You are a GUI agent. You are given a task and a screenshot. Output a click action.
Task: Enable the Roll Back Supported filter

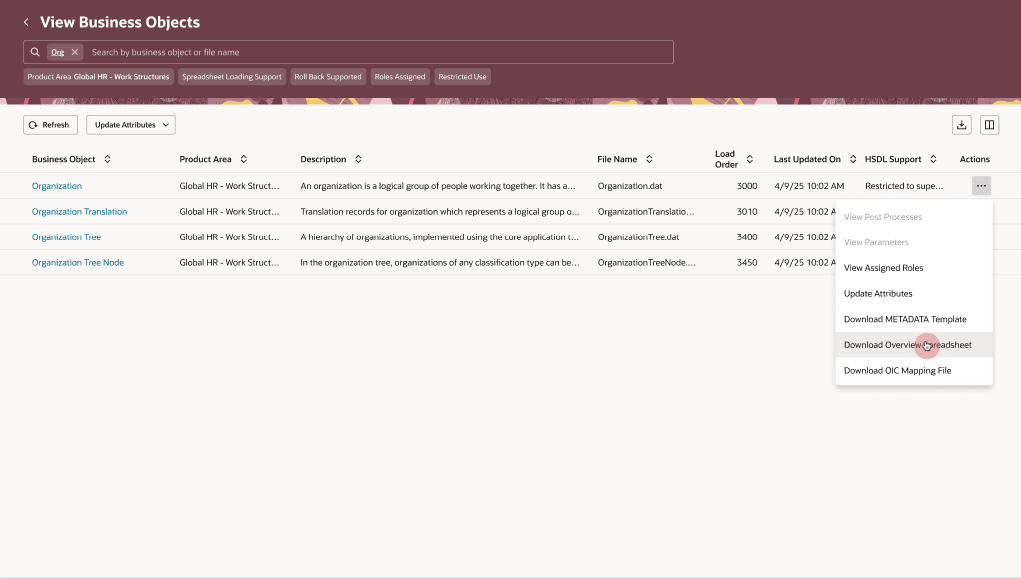coord(328,76)
